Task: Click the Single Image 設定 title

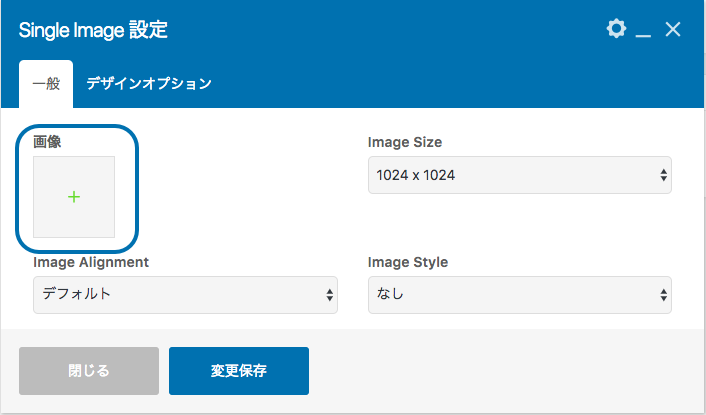Action: [93, 30]
